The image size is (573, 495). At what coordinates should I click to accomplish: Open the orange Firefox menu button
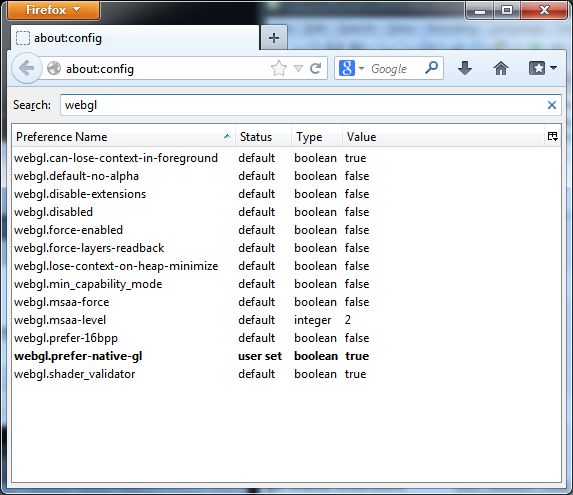53,10
